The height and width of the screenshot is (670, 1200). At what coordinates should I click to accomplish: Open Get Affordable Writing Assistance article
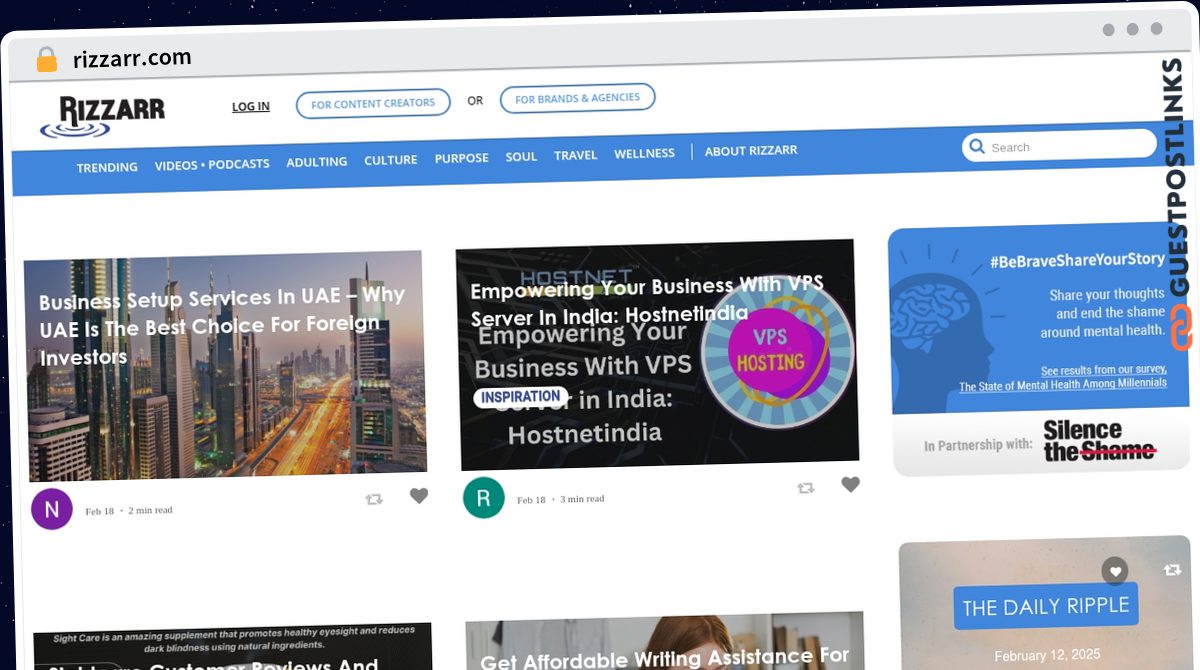pos(664,658)
